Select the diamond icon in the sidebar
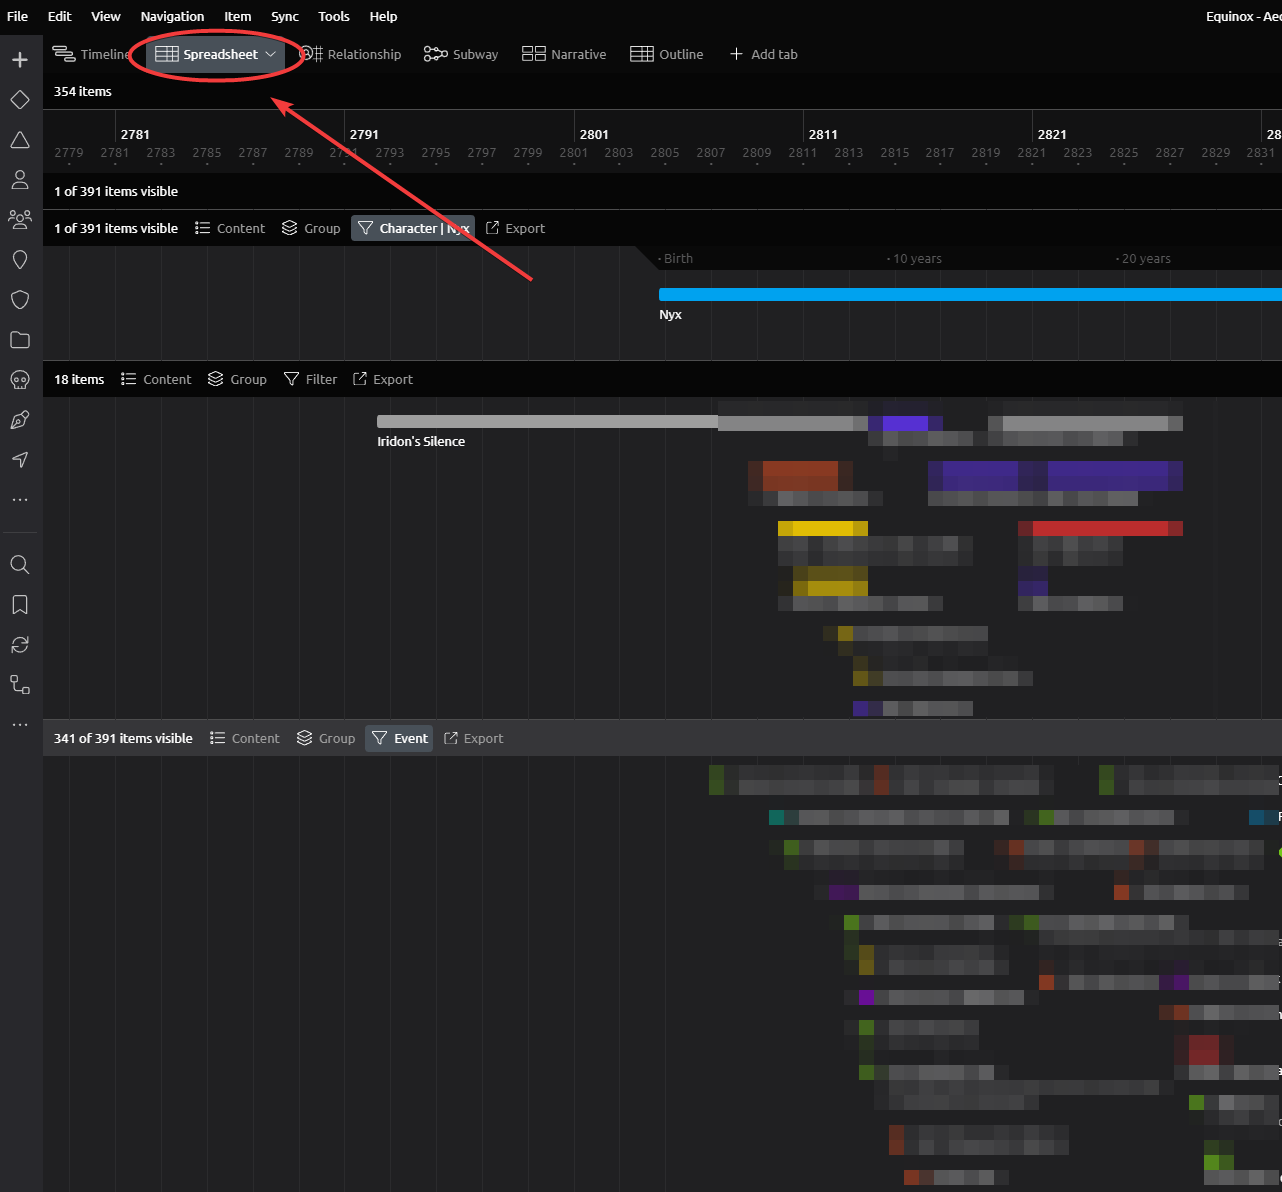Image resolution: width=1282 pixels, height=1192 pixels. 20,100
